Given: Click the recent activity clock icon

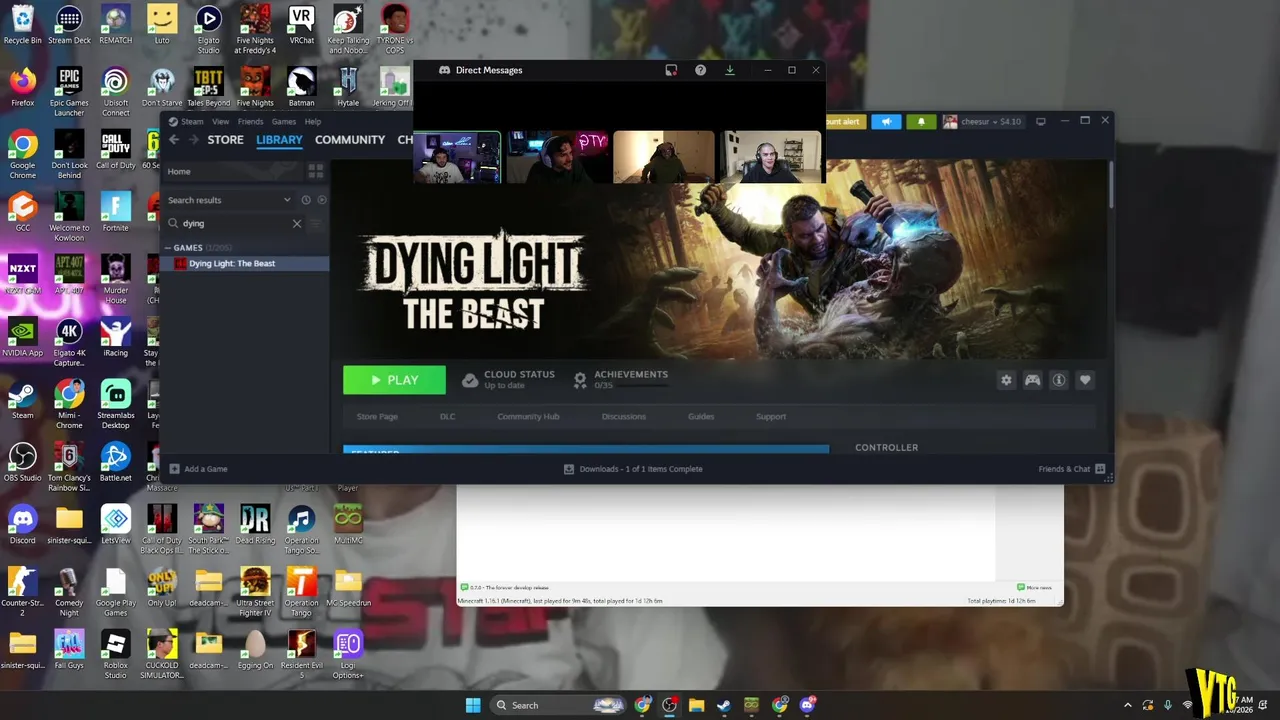Looking at the screenshot, I should (x=306, y=200).
